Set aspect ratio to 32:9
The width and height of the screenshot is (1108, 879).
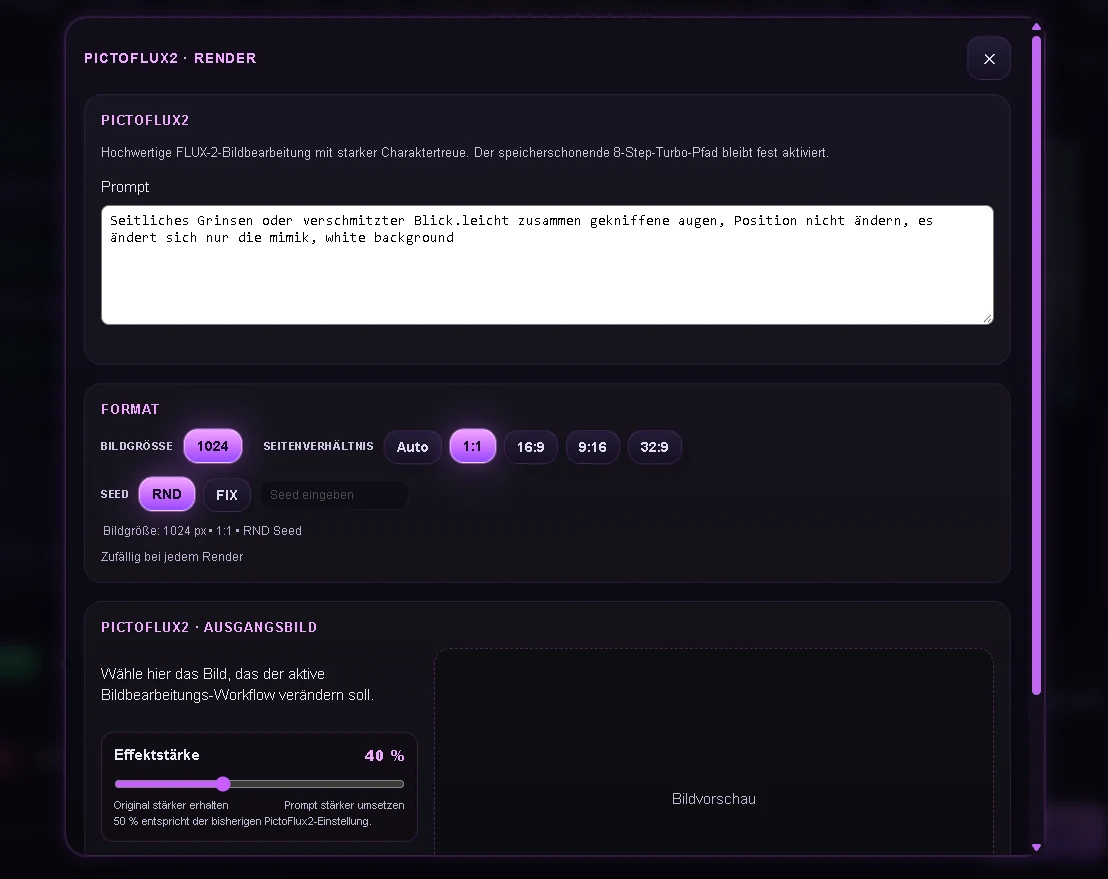pyautogui.click(x=654, y=447)
